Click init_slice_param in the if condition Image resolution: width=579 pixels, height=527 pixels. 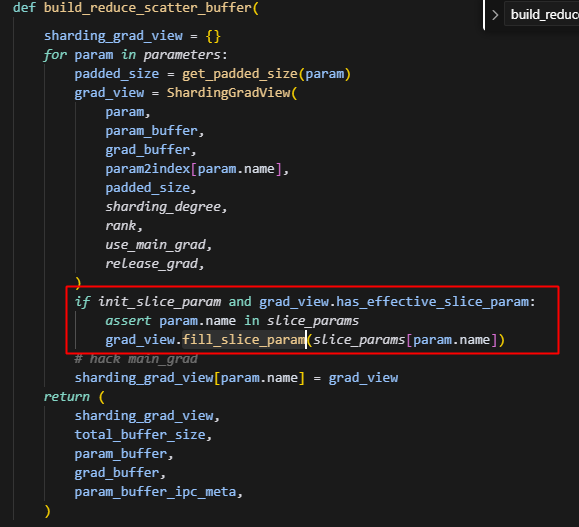(160, 302)
